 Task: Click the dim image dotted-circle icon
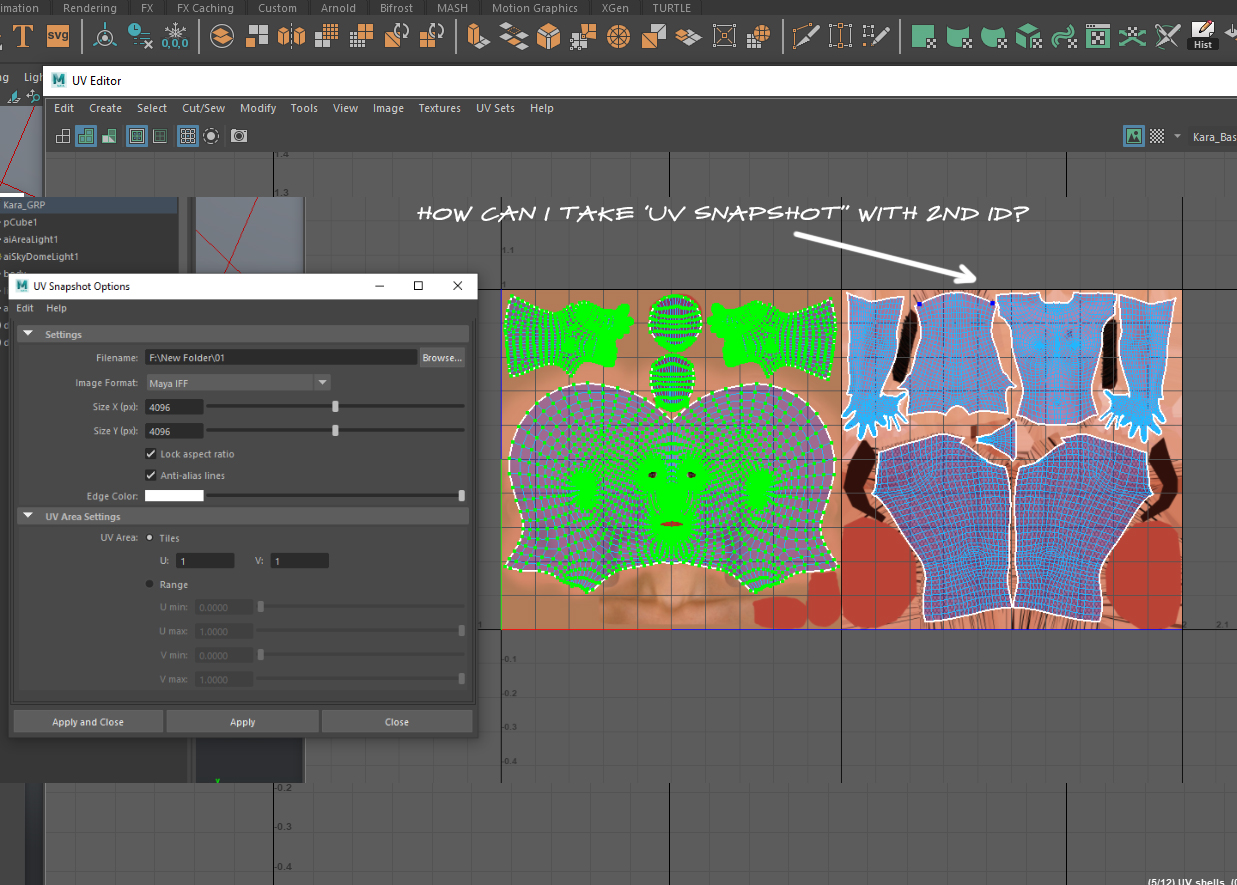[x=211, y=136]
